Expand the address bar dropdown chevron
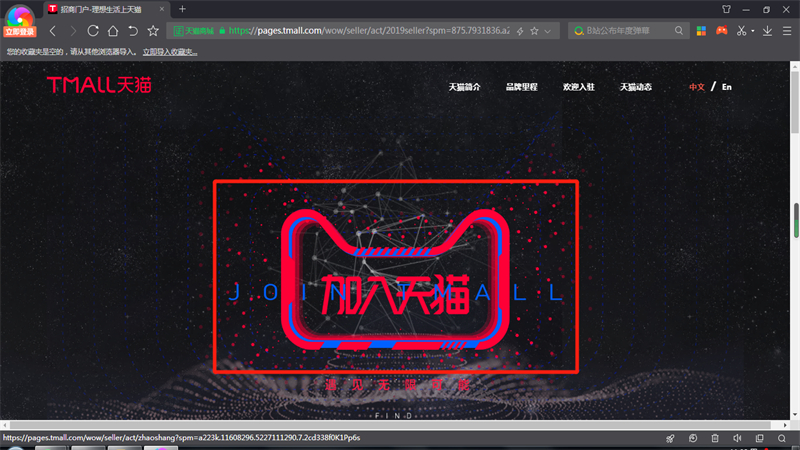 point(548,31)
